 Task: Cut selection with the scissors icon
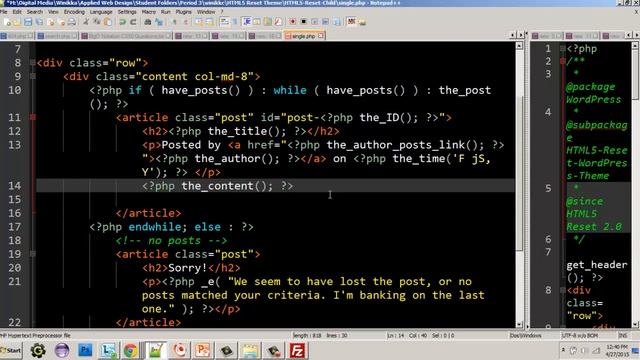86,22
